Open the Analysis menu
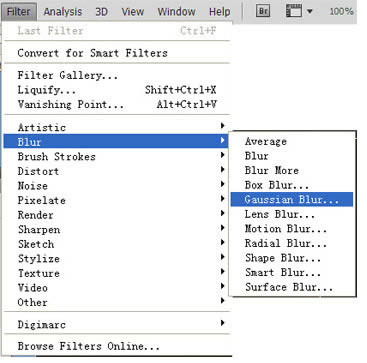The height and width of the screenshot is (363, 367). 63,12
